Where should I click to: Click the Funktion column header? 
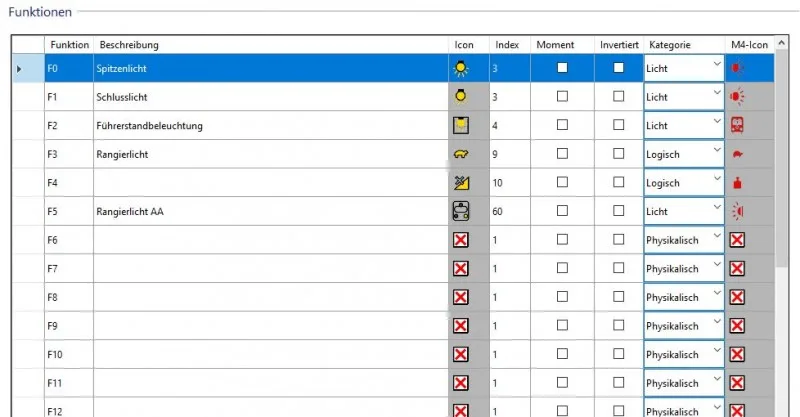pyautogui.click(x=69, y=45)
